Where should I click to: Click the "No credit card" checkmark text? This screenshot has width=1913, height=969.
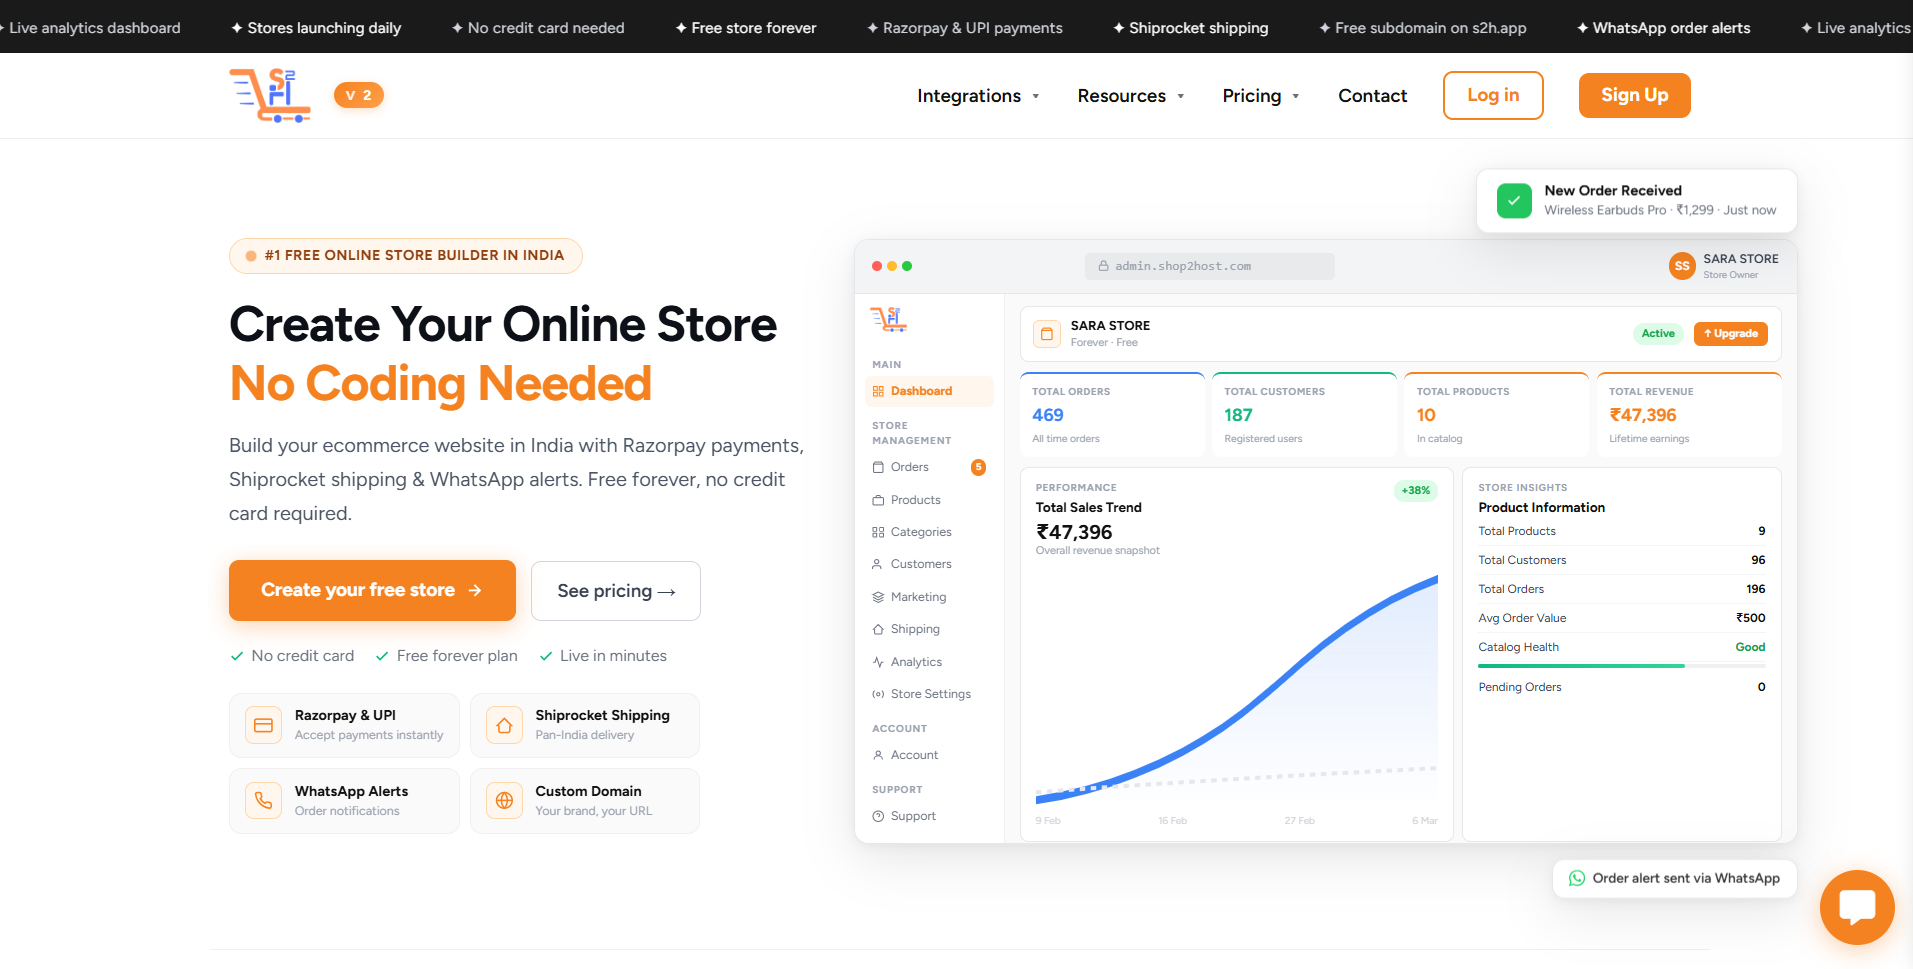click(x=292, y=656)
